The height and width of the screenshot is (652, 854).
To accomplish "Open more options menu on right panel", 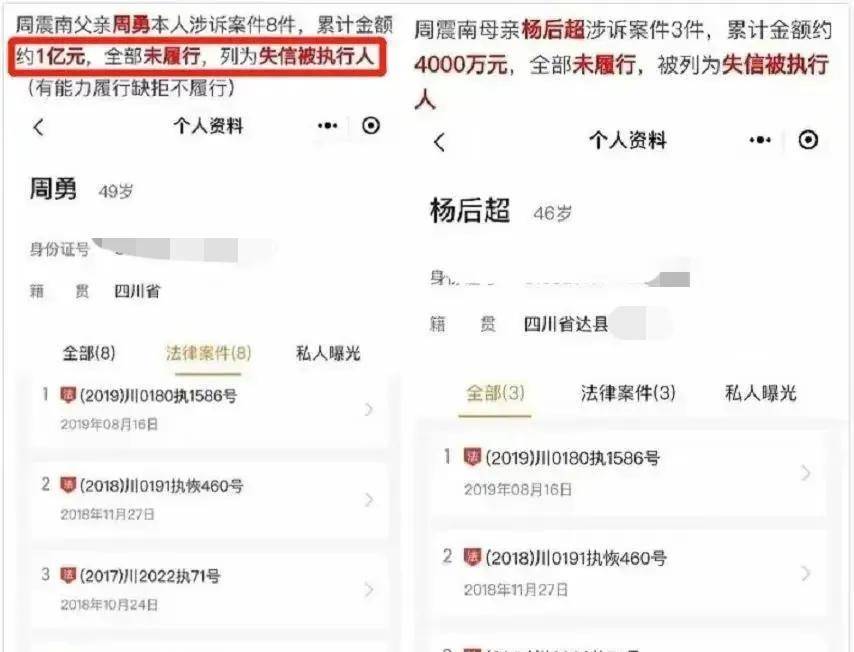I will (x=760, y=141).
